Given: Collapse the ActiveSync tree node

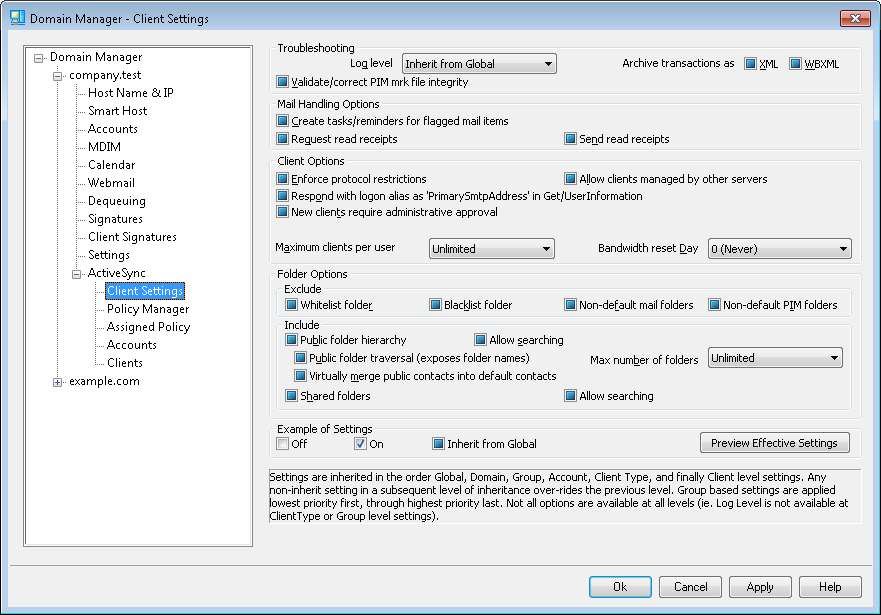Looking at the screenshot, I should coord(77,273).
